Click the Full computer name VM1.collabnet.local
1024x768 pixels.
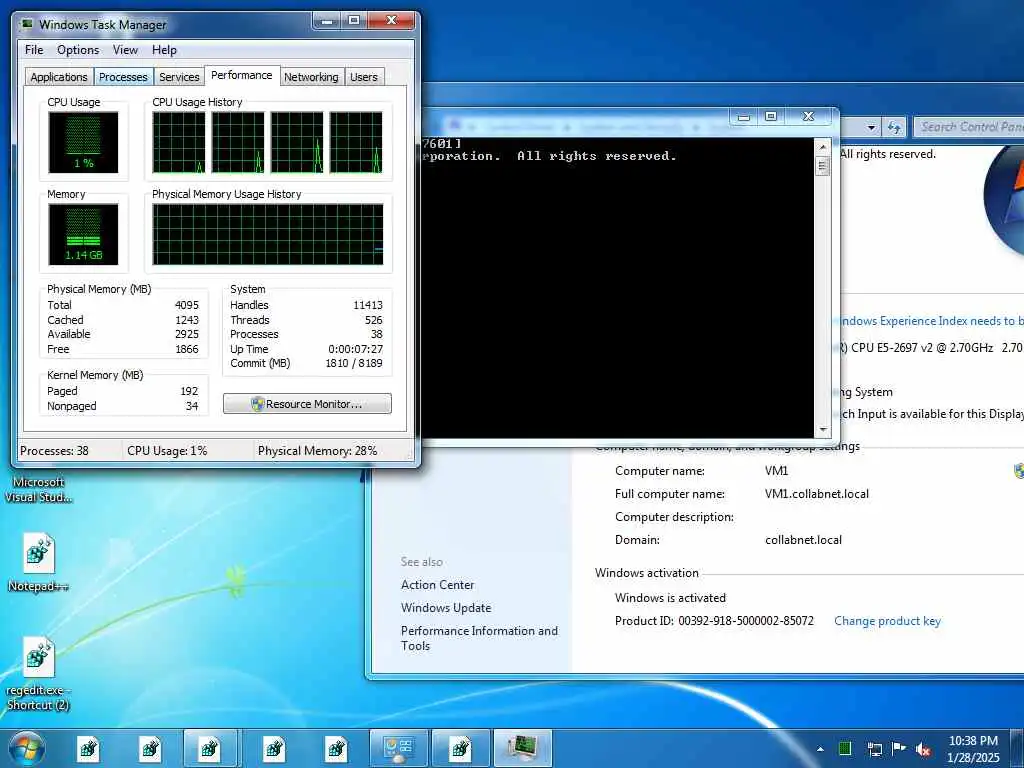[817, 494]
